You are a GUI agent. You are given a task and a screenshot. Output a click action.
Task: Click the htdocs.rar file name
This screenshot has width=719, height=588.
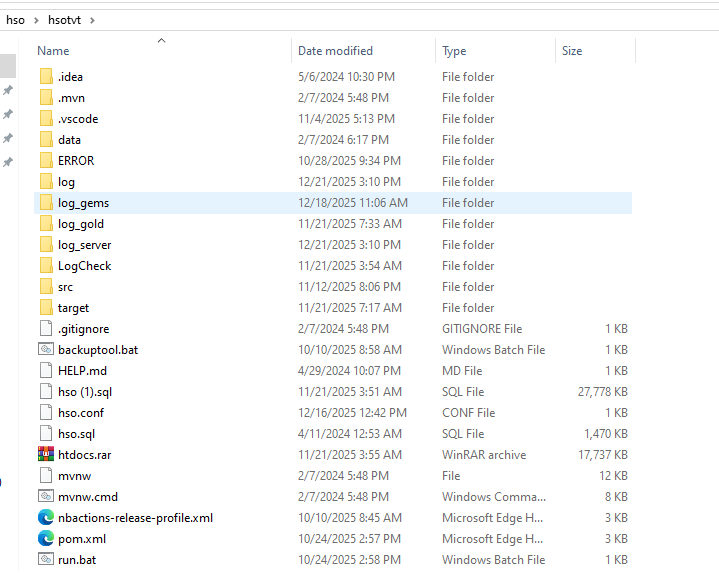(84, 455)
